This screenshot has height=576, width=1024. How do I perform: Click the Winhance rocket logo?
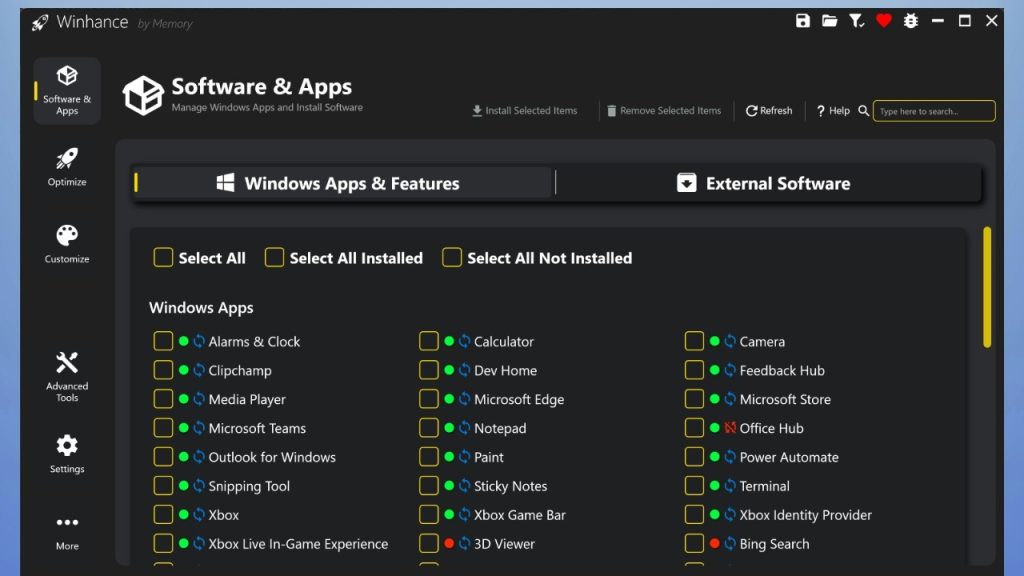[x=40, y=23]
